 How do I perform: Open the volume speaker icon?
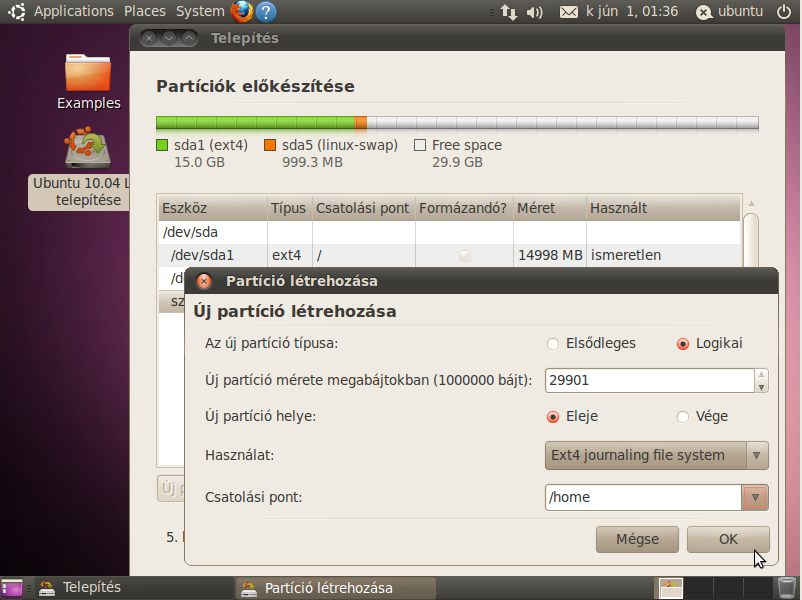pos(535,12)
